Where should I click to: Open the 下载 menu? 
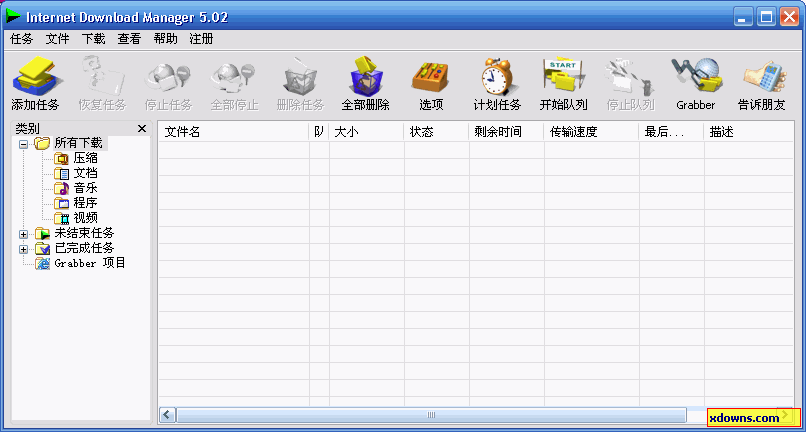tap(94, 39)
